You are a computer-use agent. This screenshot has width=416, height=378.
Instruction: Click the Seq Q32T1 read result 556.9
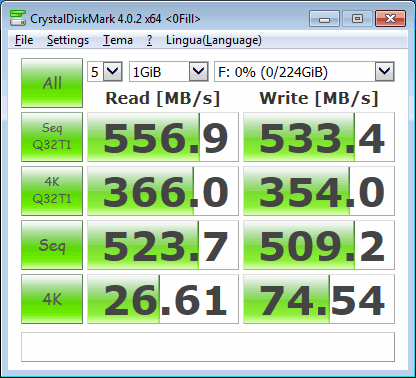(163, 137)
